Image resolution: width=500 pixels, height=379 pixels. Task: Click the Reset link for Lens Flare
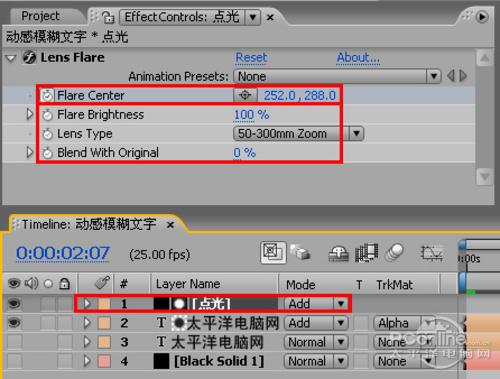(251, 57)
